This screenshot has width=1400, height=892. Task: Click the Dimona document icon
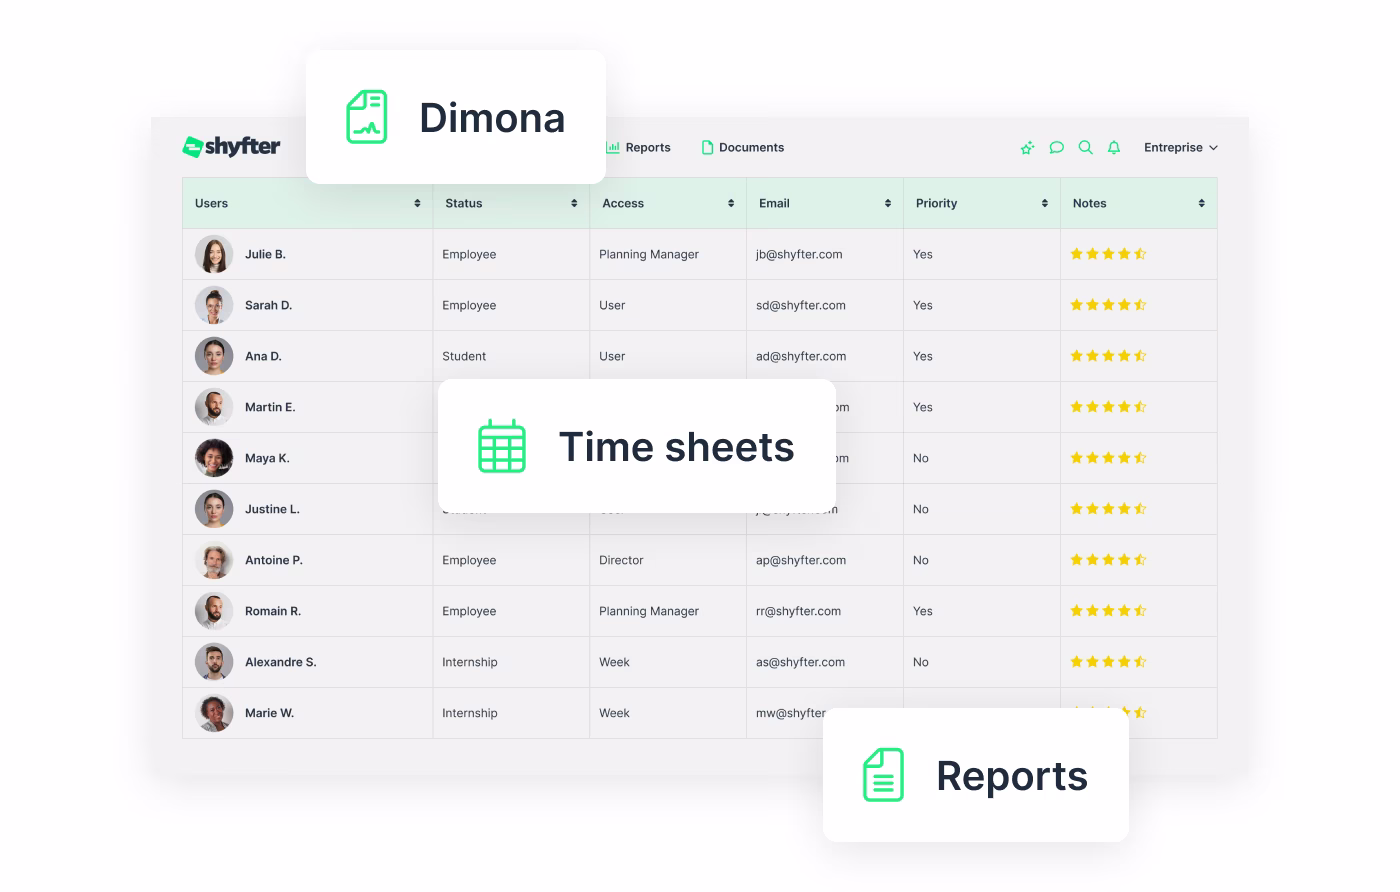tap(366, 116)
